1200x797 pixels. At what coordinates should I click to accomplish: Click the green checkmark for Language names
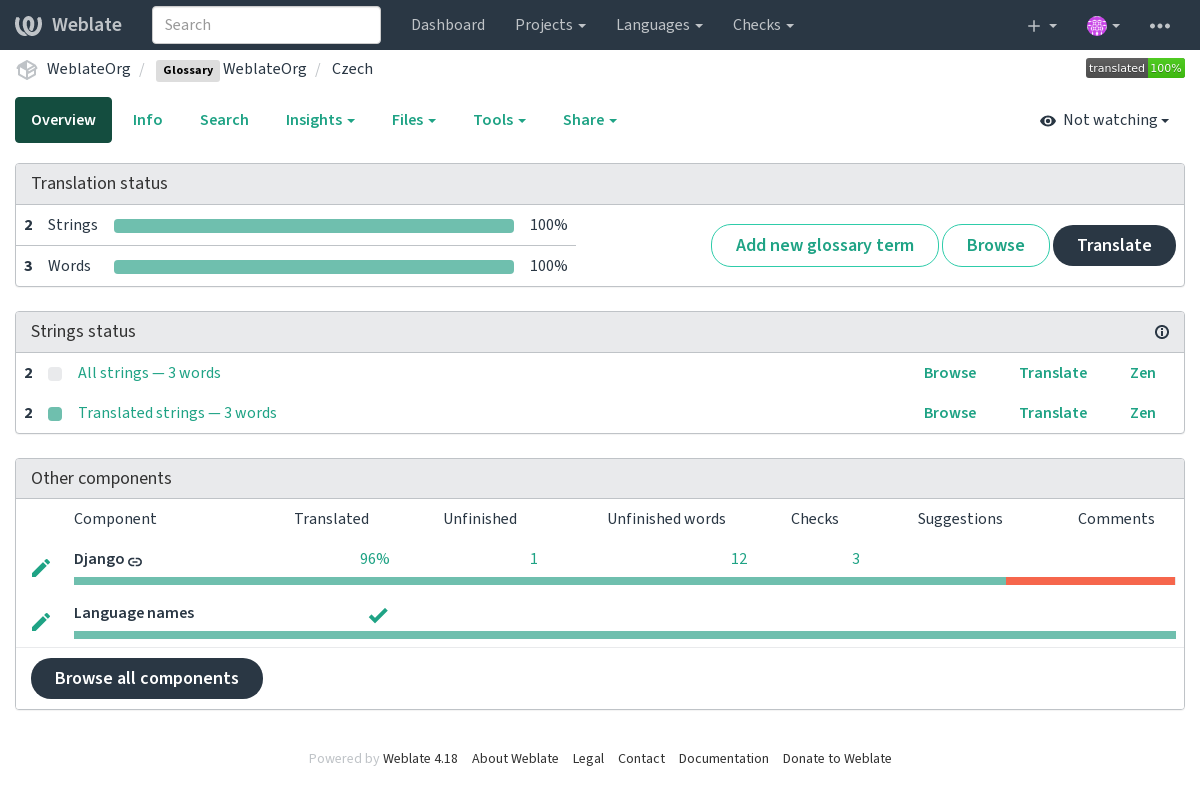coord(378,615)
